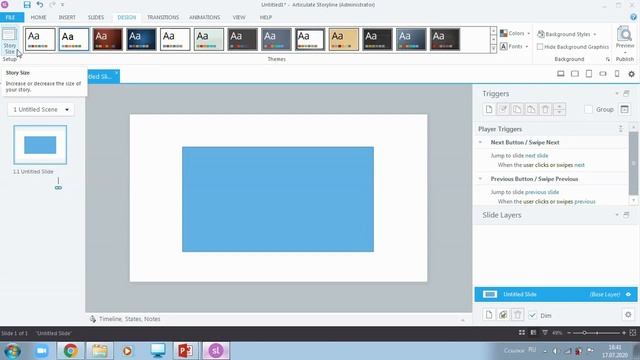Image resolution: width=640 pixels, height=360 pixels.
Task: Open slide layer properties gear
Action: click(628, 315)
